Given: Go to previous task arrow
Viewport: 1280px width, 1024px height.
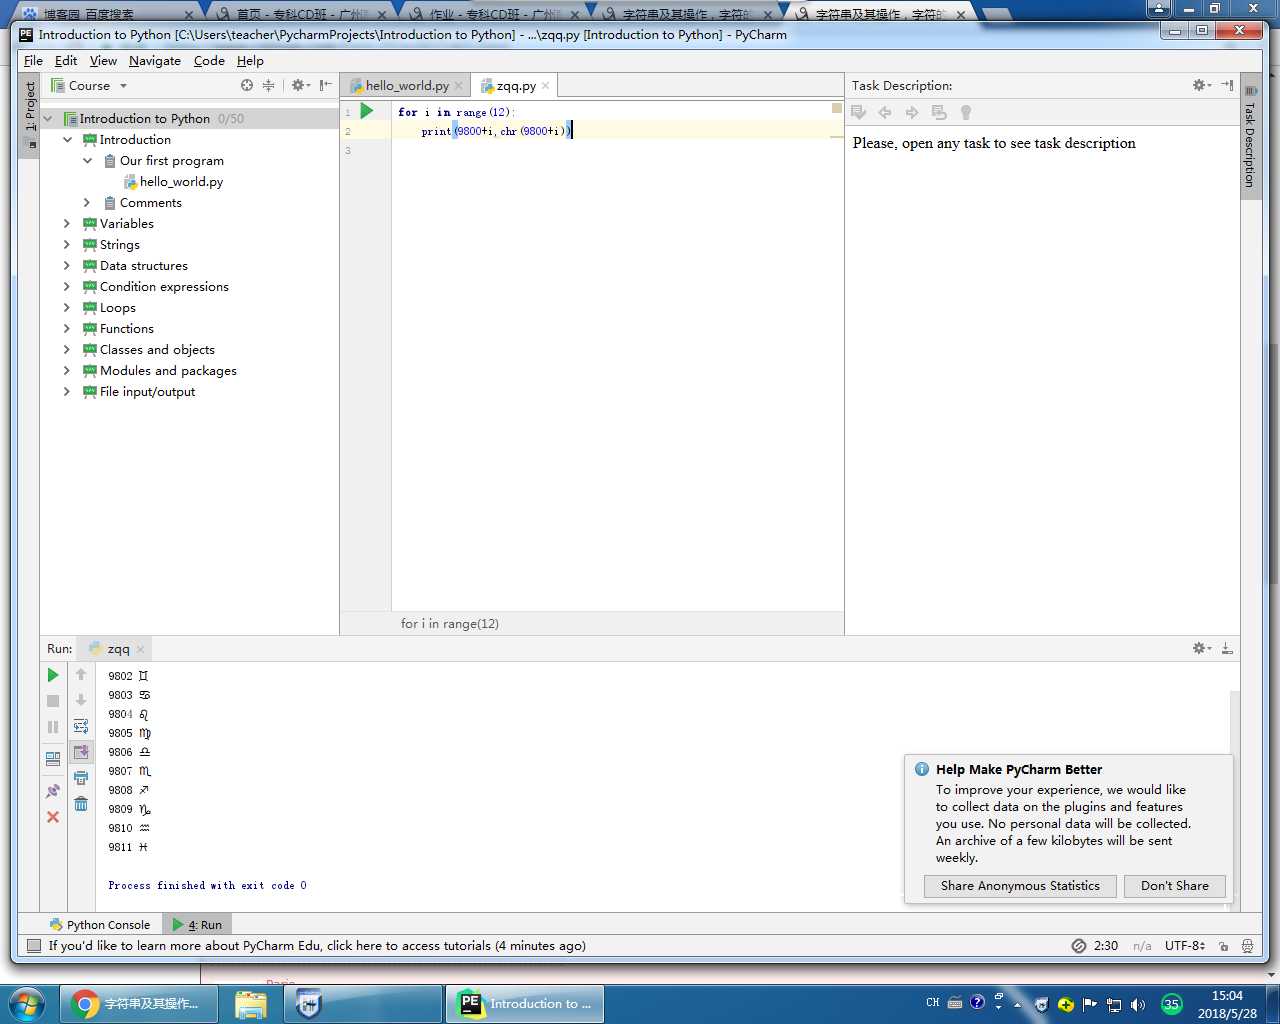Looking at the screenshot, I should tap(885, 112).
